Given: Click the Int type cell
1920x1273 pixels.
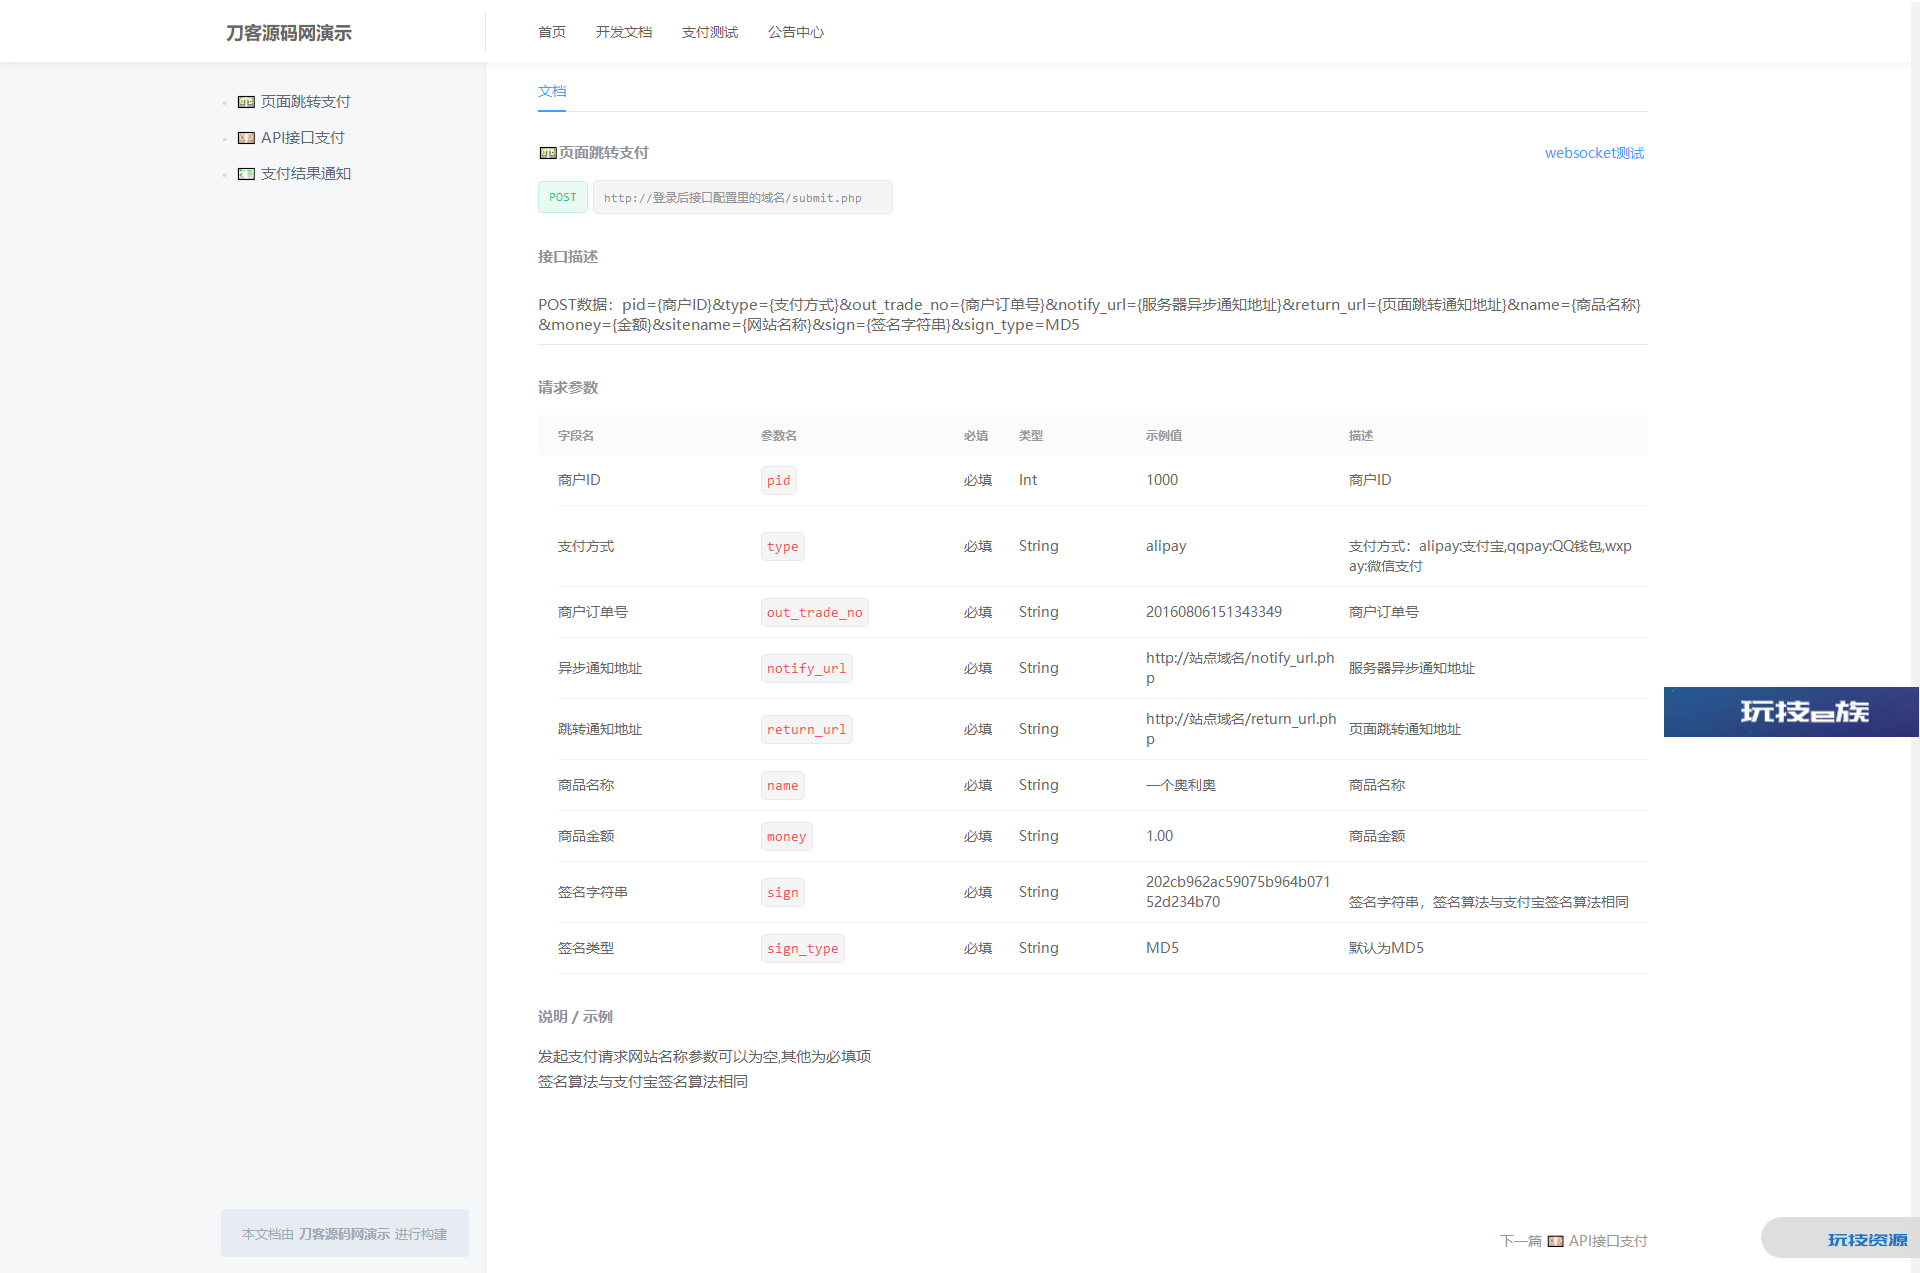Looking at the screenshot, I should pos(1028,480).
